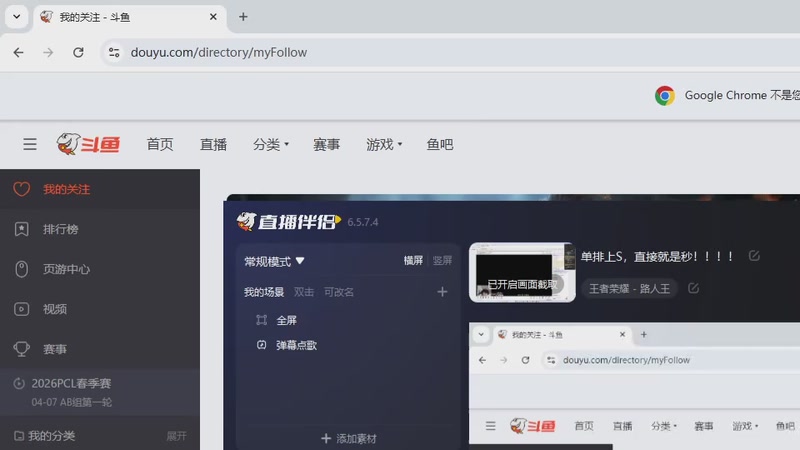
Task: Click the nested preview's address bar URL
Action: pyautogui.click(x=626, y=360)
